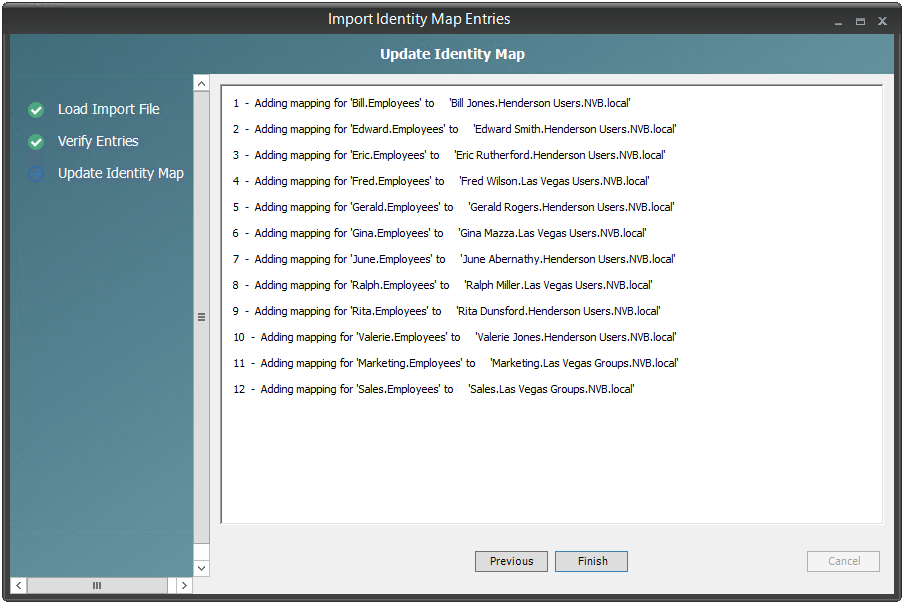Select log line 9 for 'Rita.Employees'
The image size is (905, 604).
(x=447, y=311)
